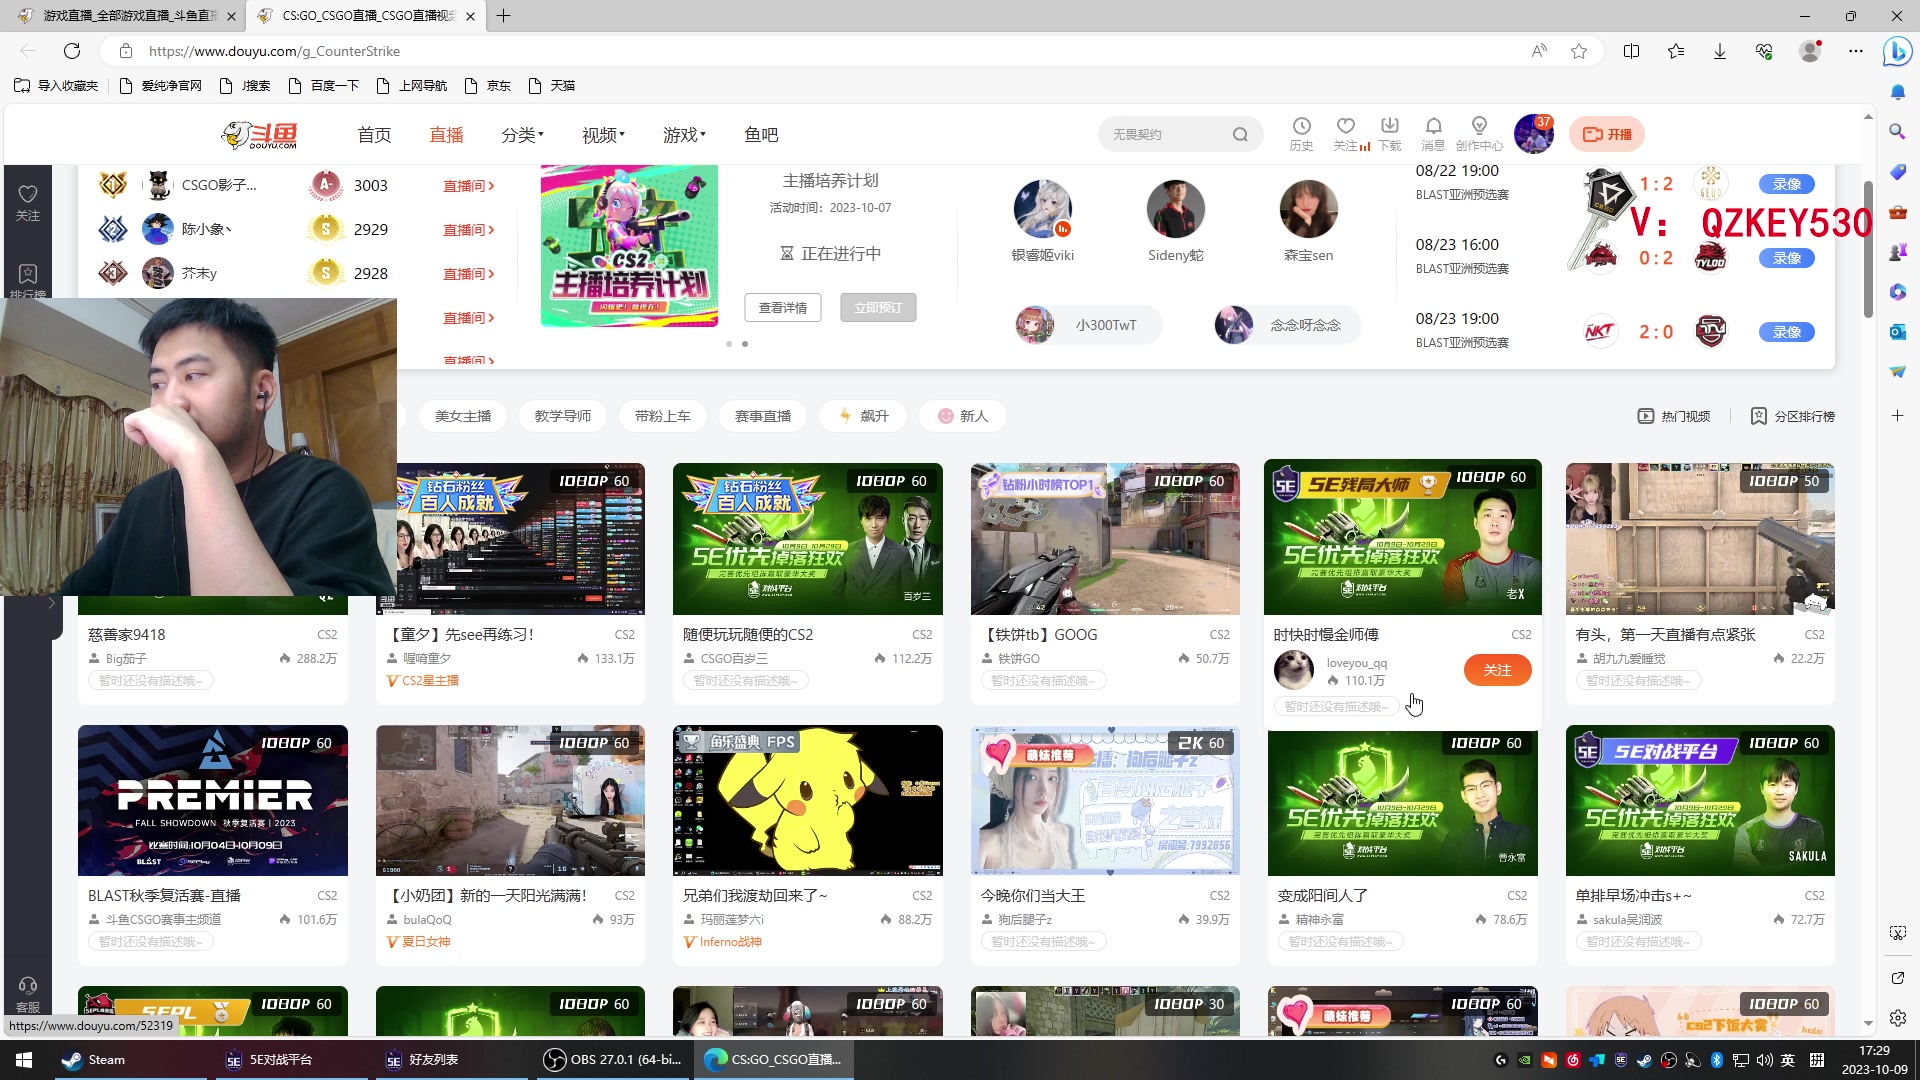This screenshot has width=1920, height=1080.
Task: Open browser settings and more menu
Action: (1856, 51)
